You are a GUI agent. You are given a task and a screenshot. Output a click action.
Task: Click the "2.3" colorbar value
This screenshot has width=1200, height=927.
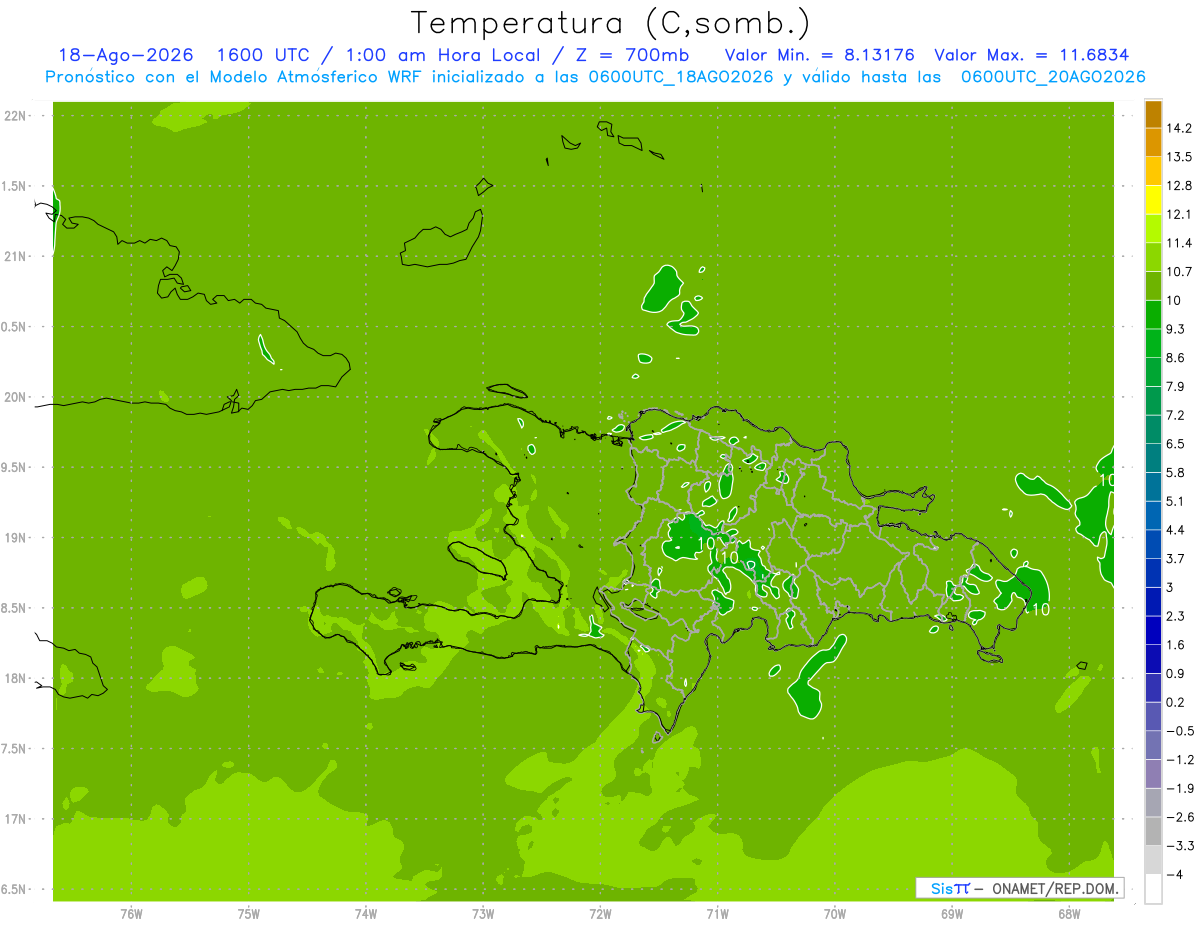pos(1176,616)
